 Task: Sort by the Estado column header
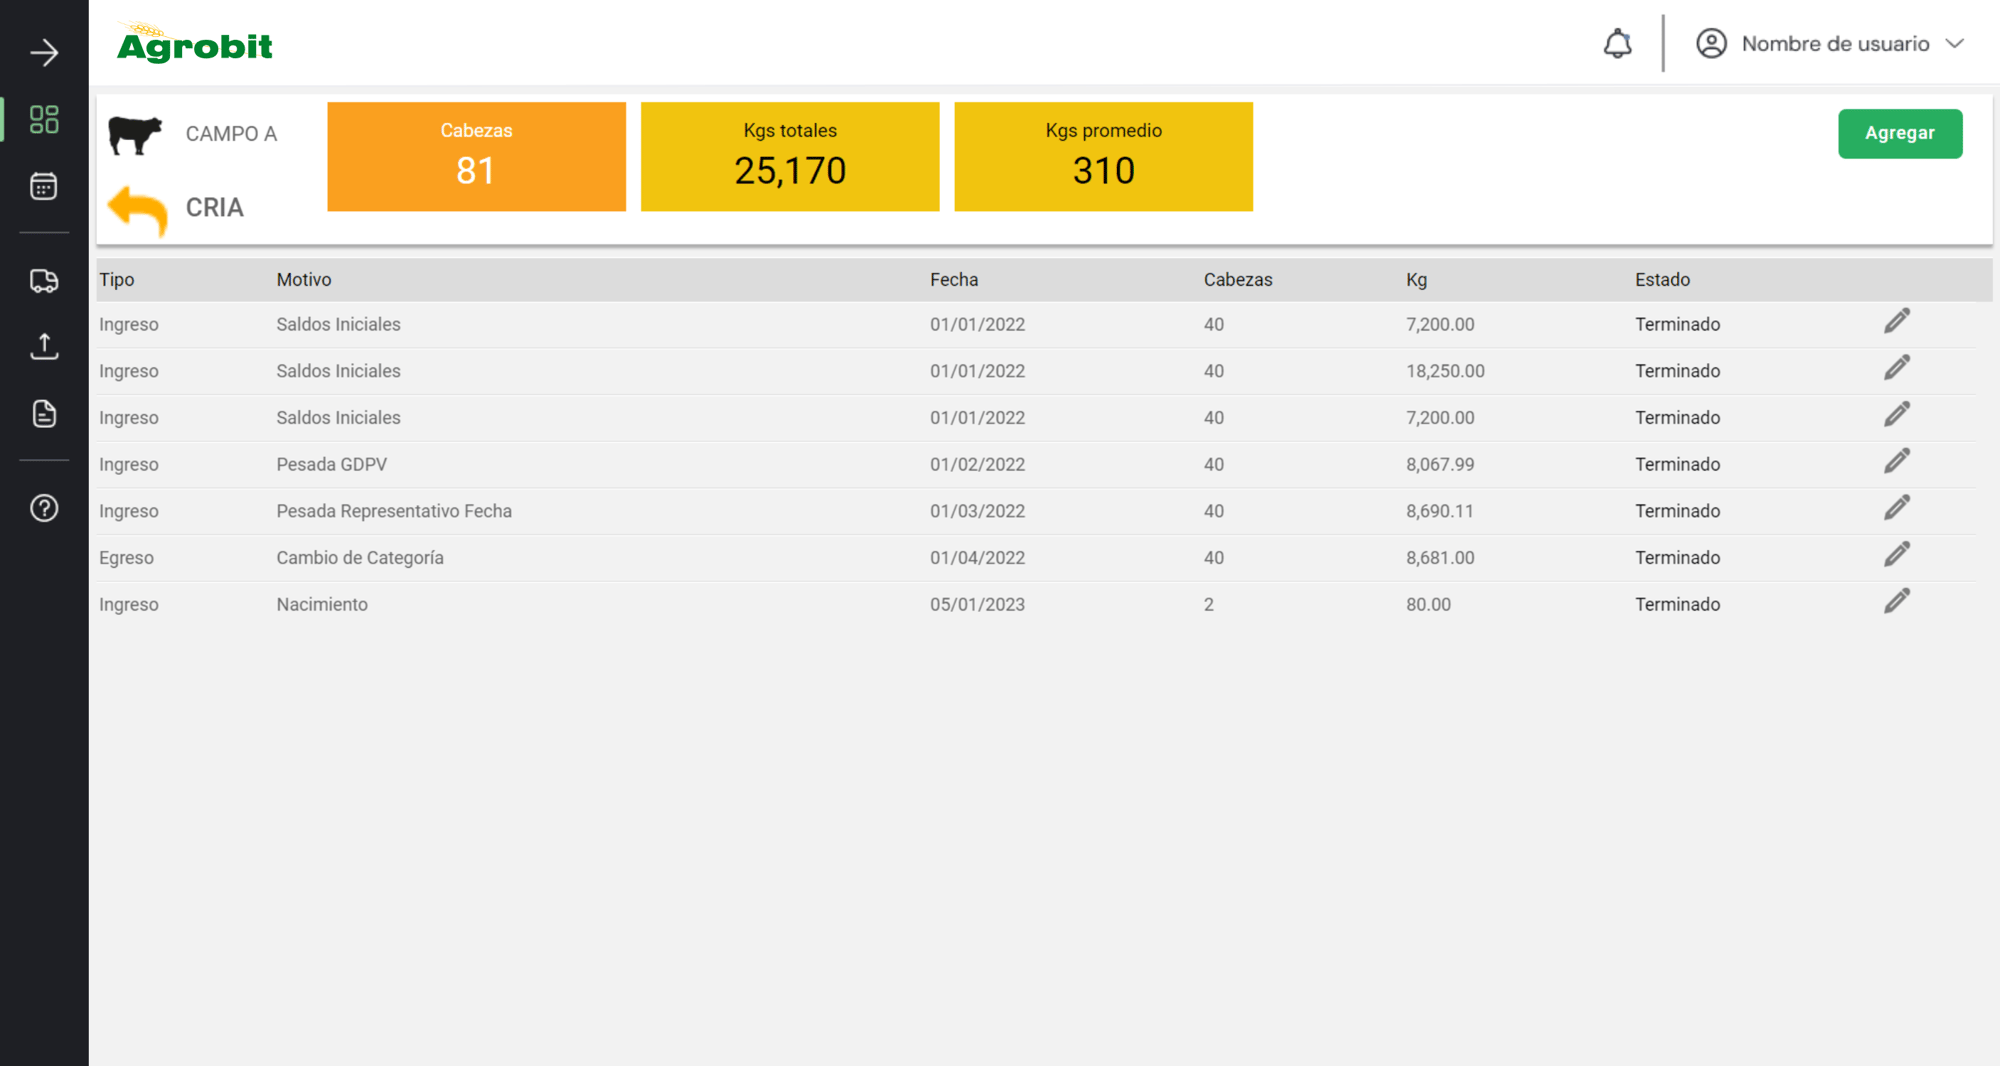coord(1662,280)
